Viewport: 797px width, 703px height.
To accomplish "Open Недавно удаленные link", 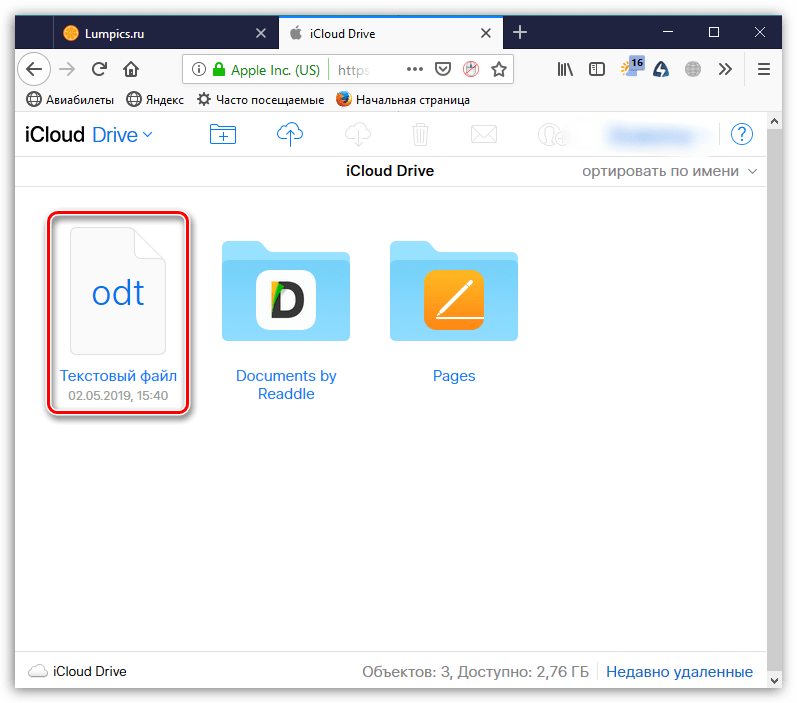I will point(679,671).
